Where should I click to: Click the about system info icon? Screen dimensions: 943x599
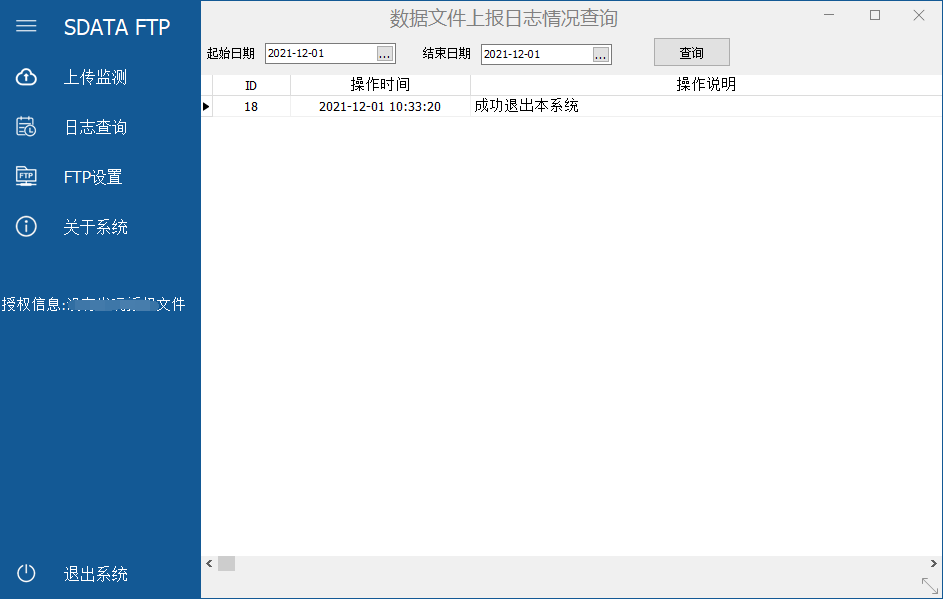click(26, 227)
